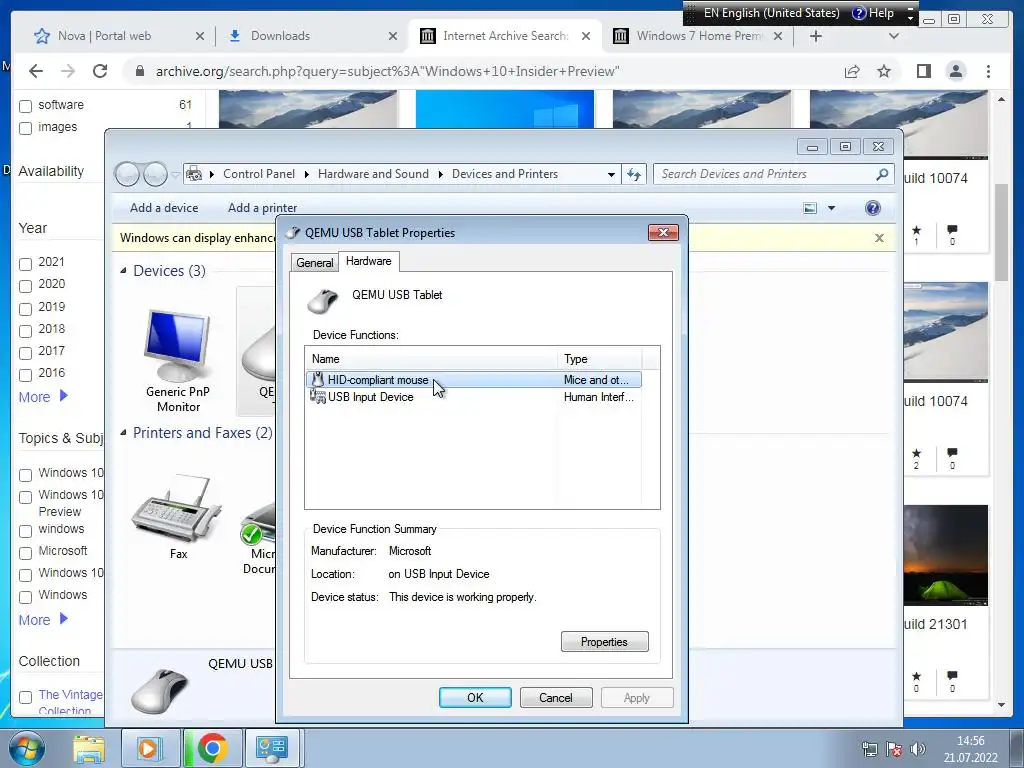Open the Windows Start menu
The height and width of the screenshot is (768, 1024).
click(x=26, y=748)
